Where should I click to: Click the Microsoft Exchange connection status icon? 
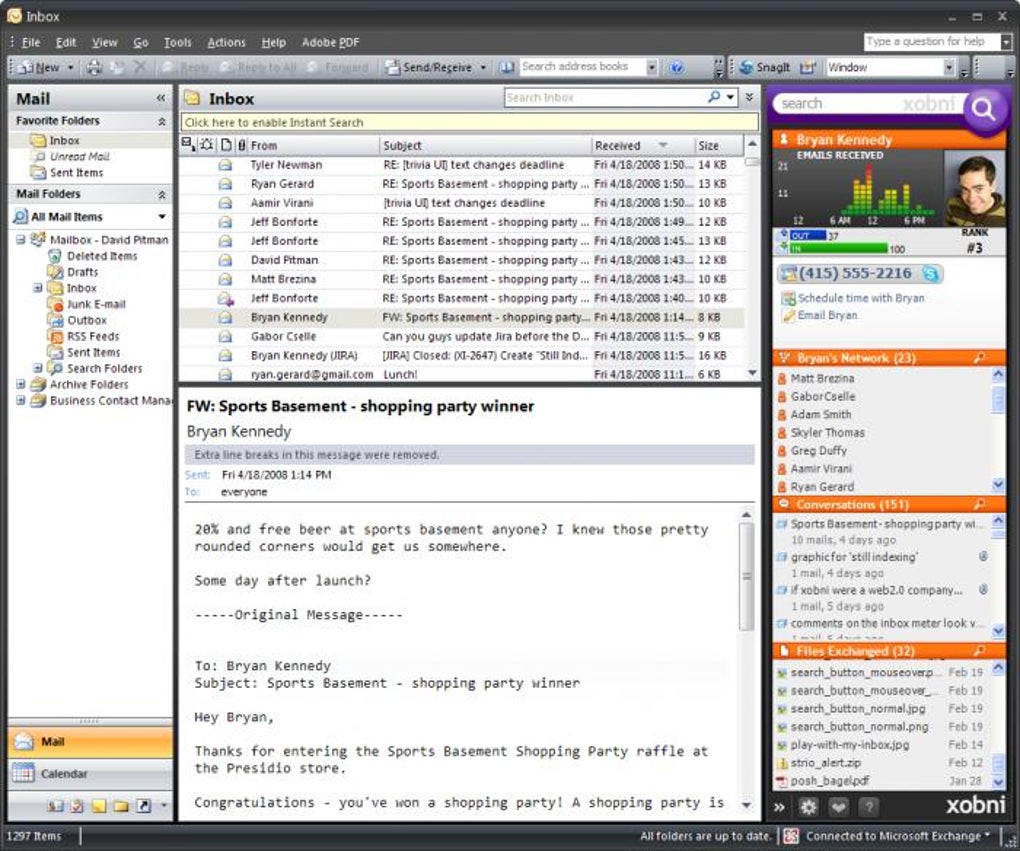[791, 836]
